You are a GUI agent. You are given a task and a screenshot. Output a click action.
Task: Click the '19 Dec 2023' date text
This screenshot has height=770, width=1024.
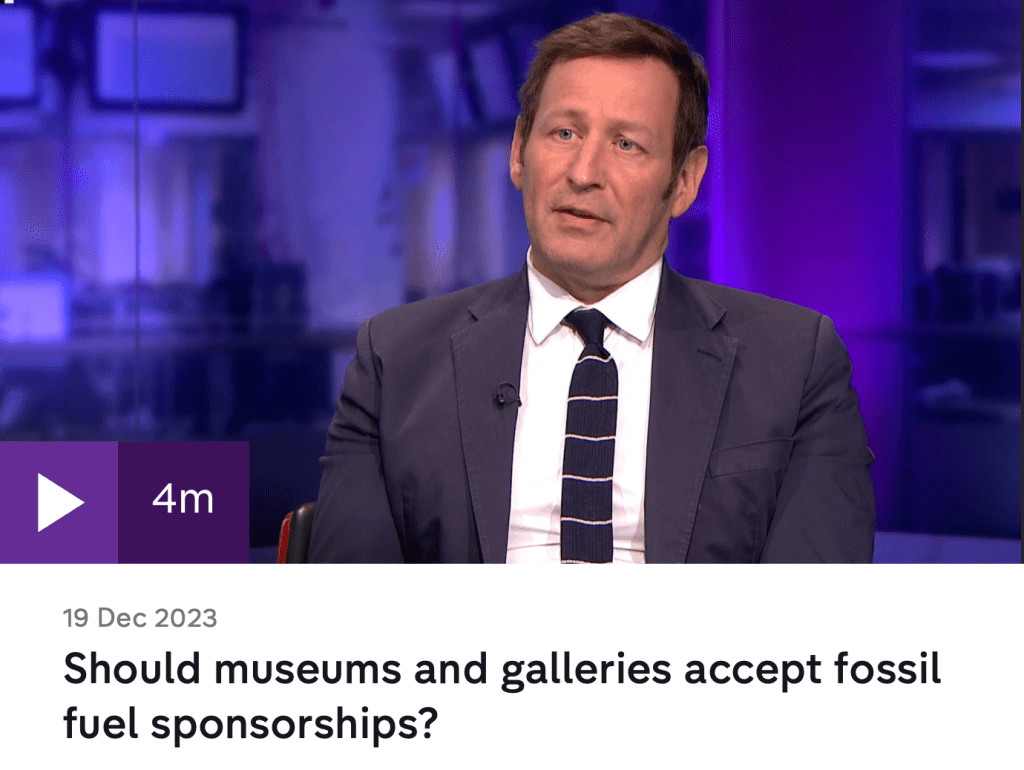tap(140, 618)
